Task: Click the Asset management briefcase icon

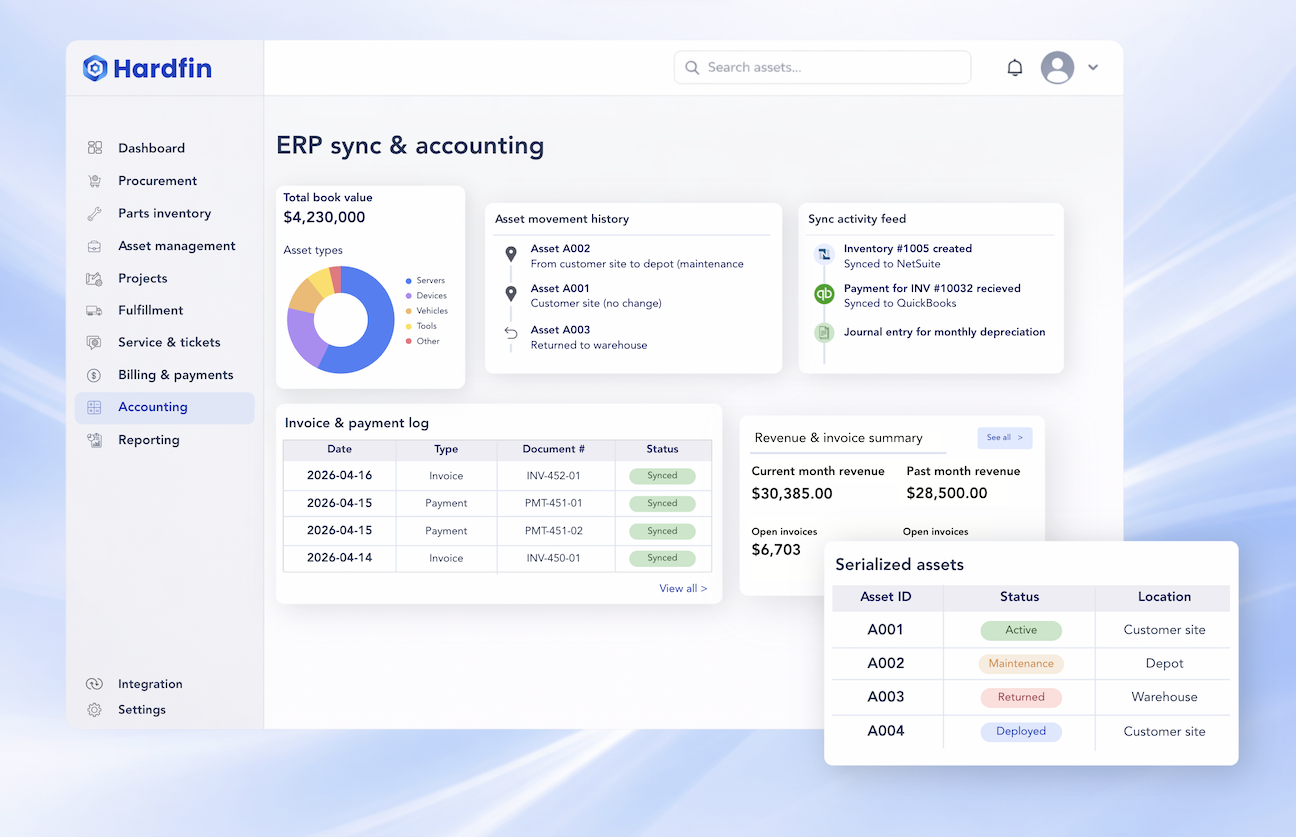Action: point(95,246)
